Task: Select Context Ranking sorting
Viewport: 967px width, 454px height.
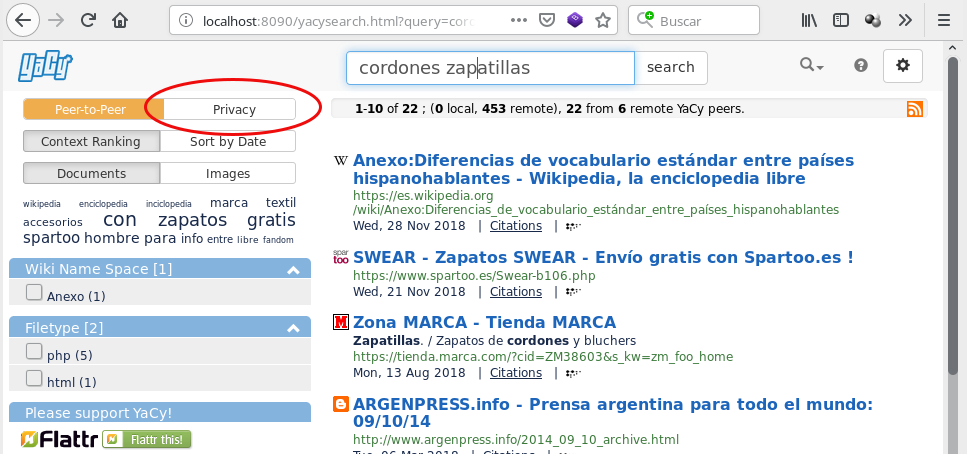Action: click(x=91, y=141)
